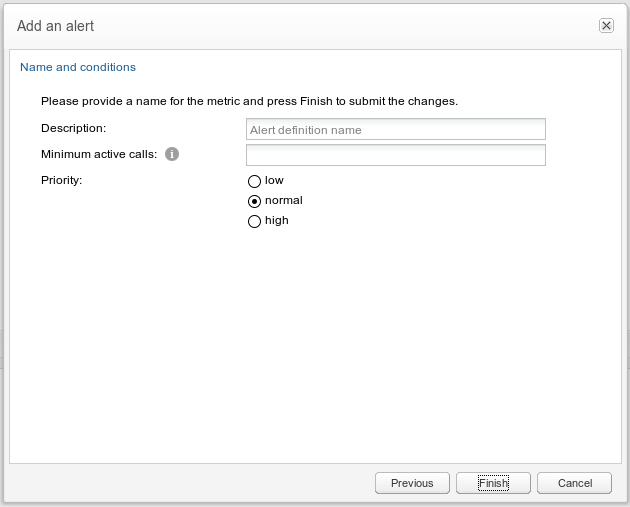Focus the Description text field
Image resolution: width=630 pixels, height=507 pixels.
point(395,129)
